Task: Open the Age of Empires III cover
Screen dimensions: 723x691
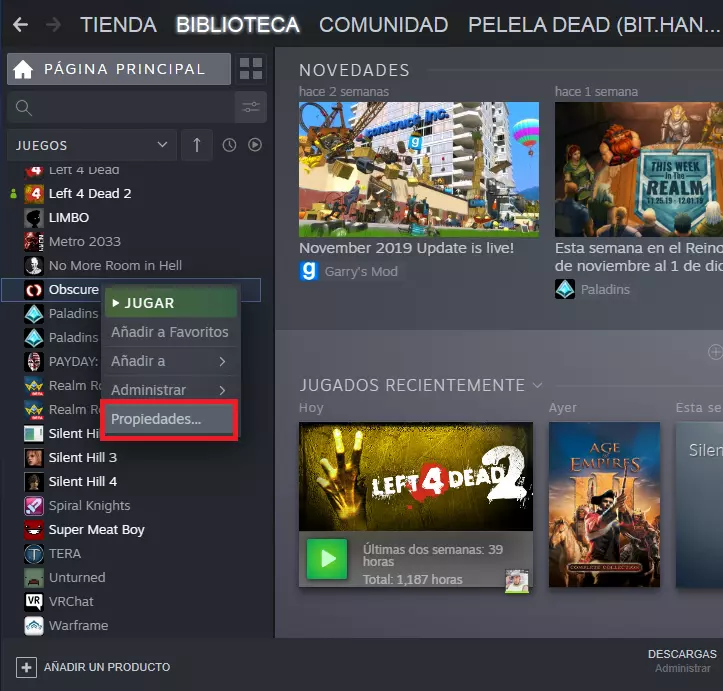Action: (604, 504)
